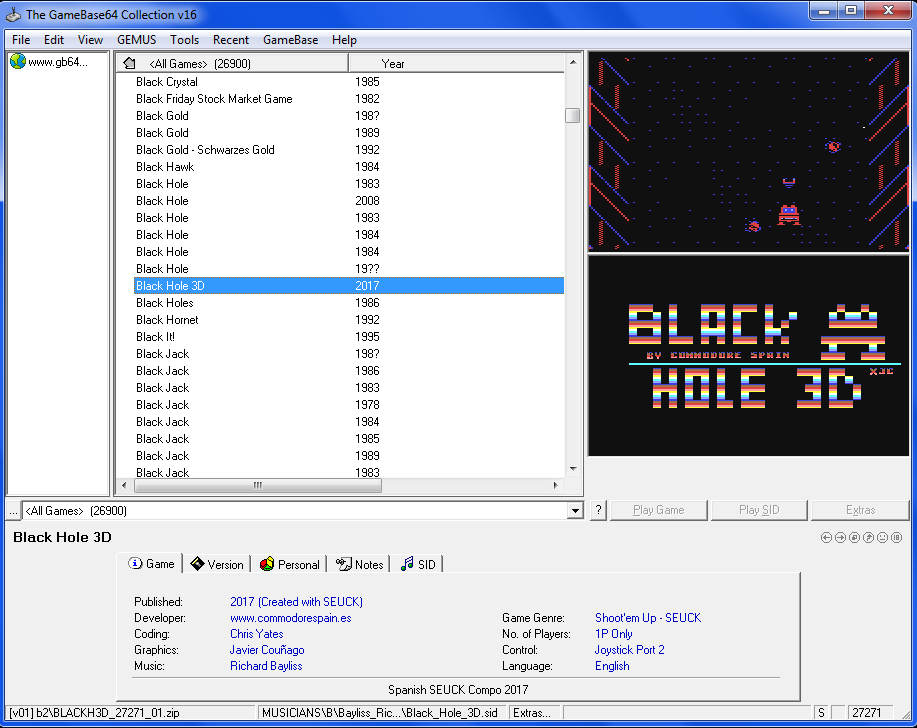Click the Joystick Port 2 control link

(x=629, y=650)
